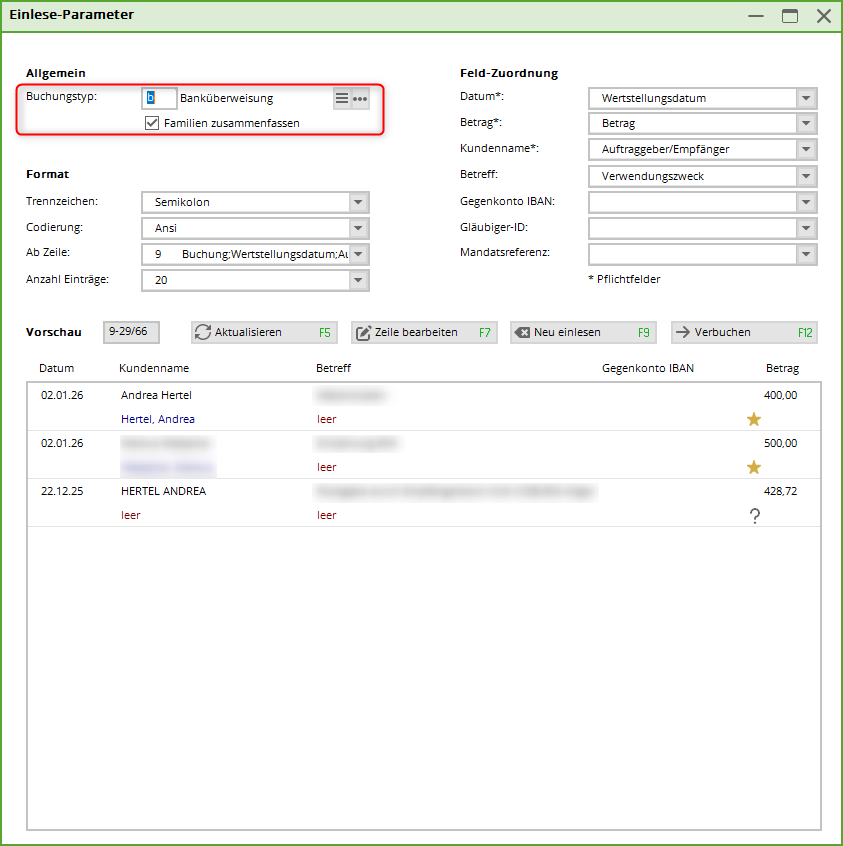The width and height of the screenshot is (843, 846).
Task: Open the Anzahl Einträge dropdown
Action: [x=359, y=280]
